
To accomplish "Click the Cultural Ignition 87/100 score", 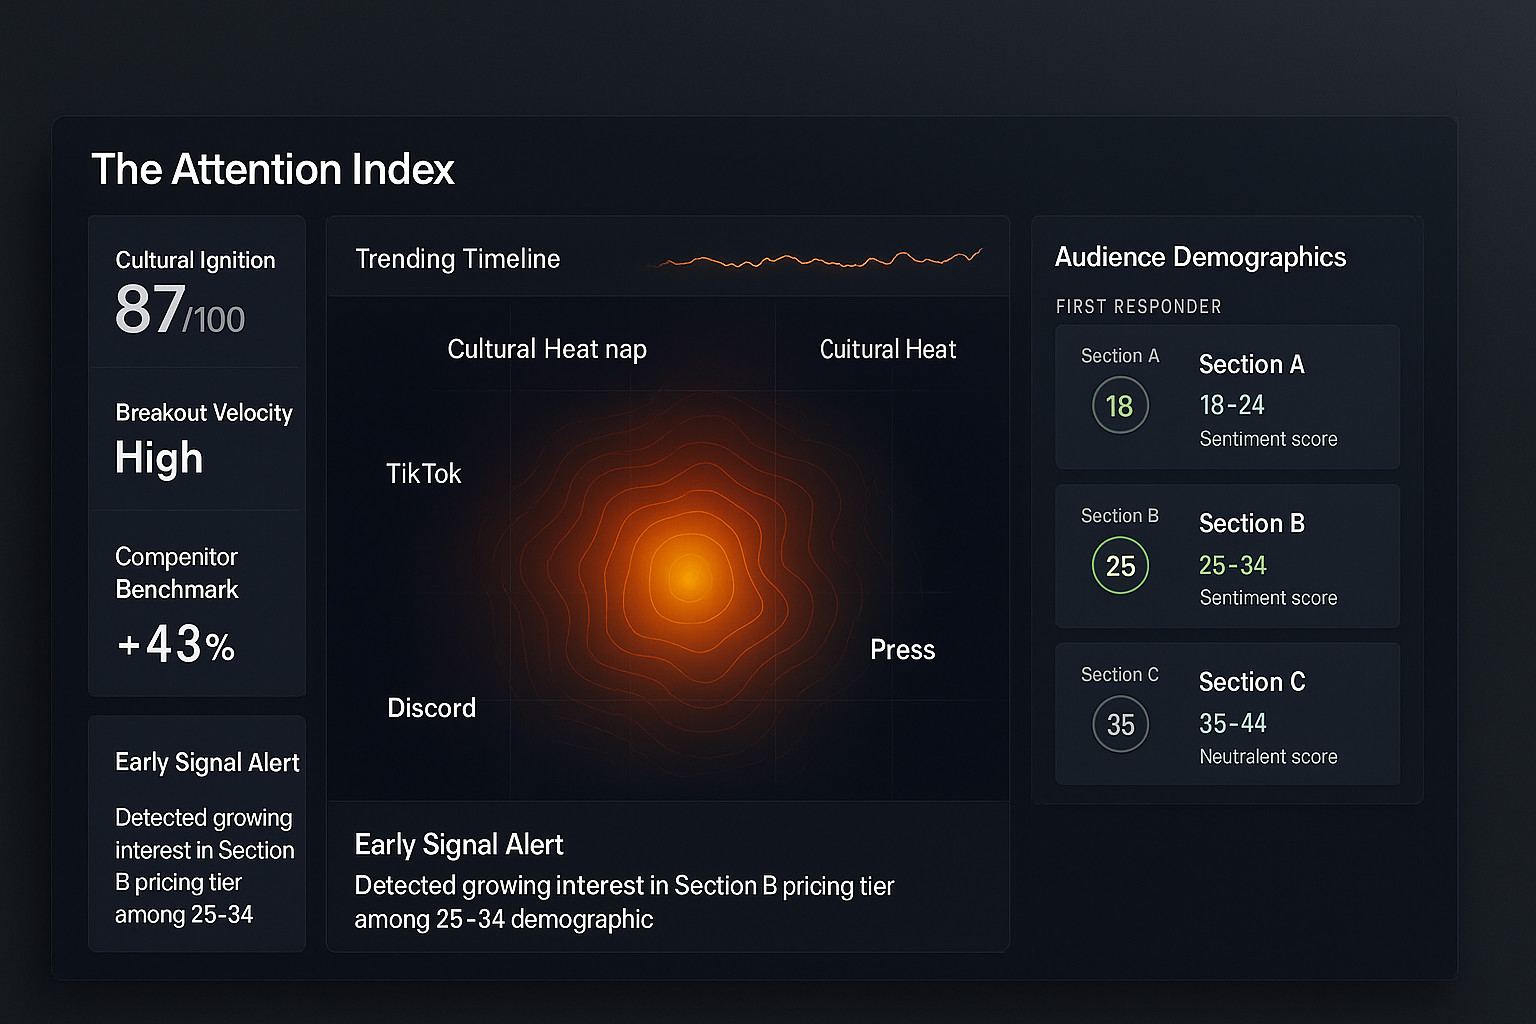I will click(x=180, y=310).
